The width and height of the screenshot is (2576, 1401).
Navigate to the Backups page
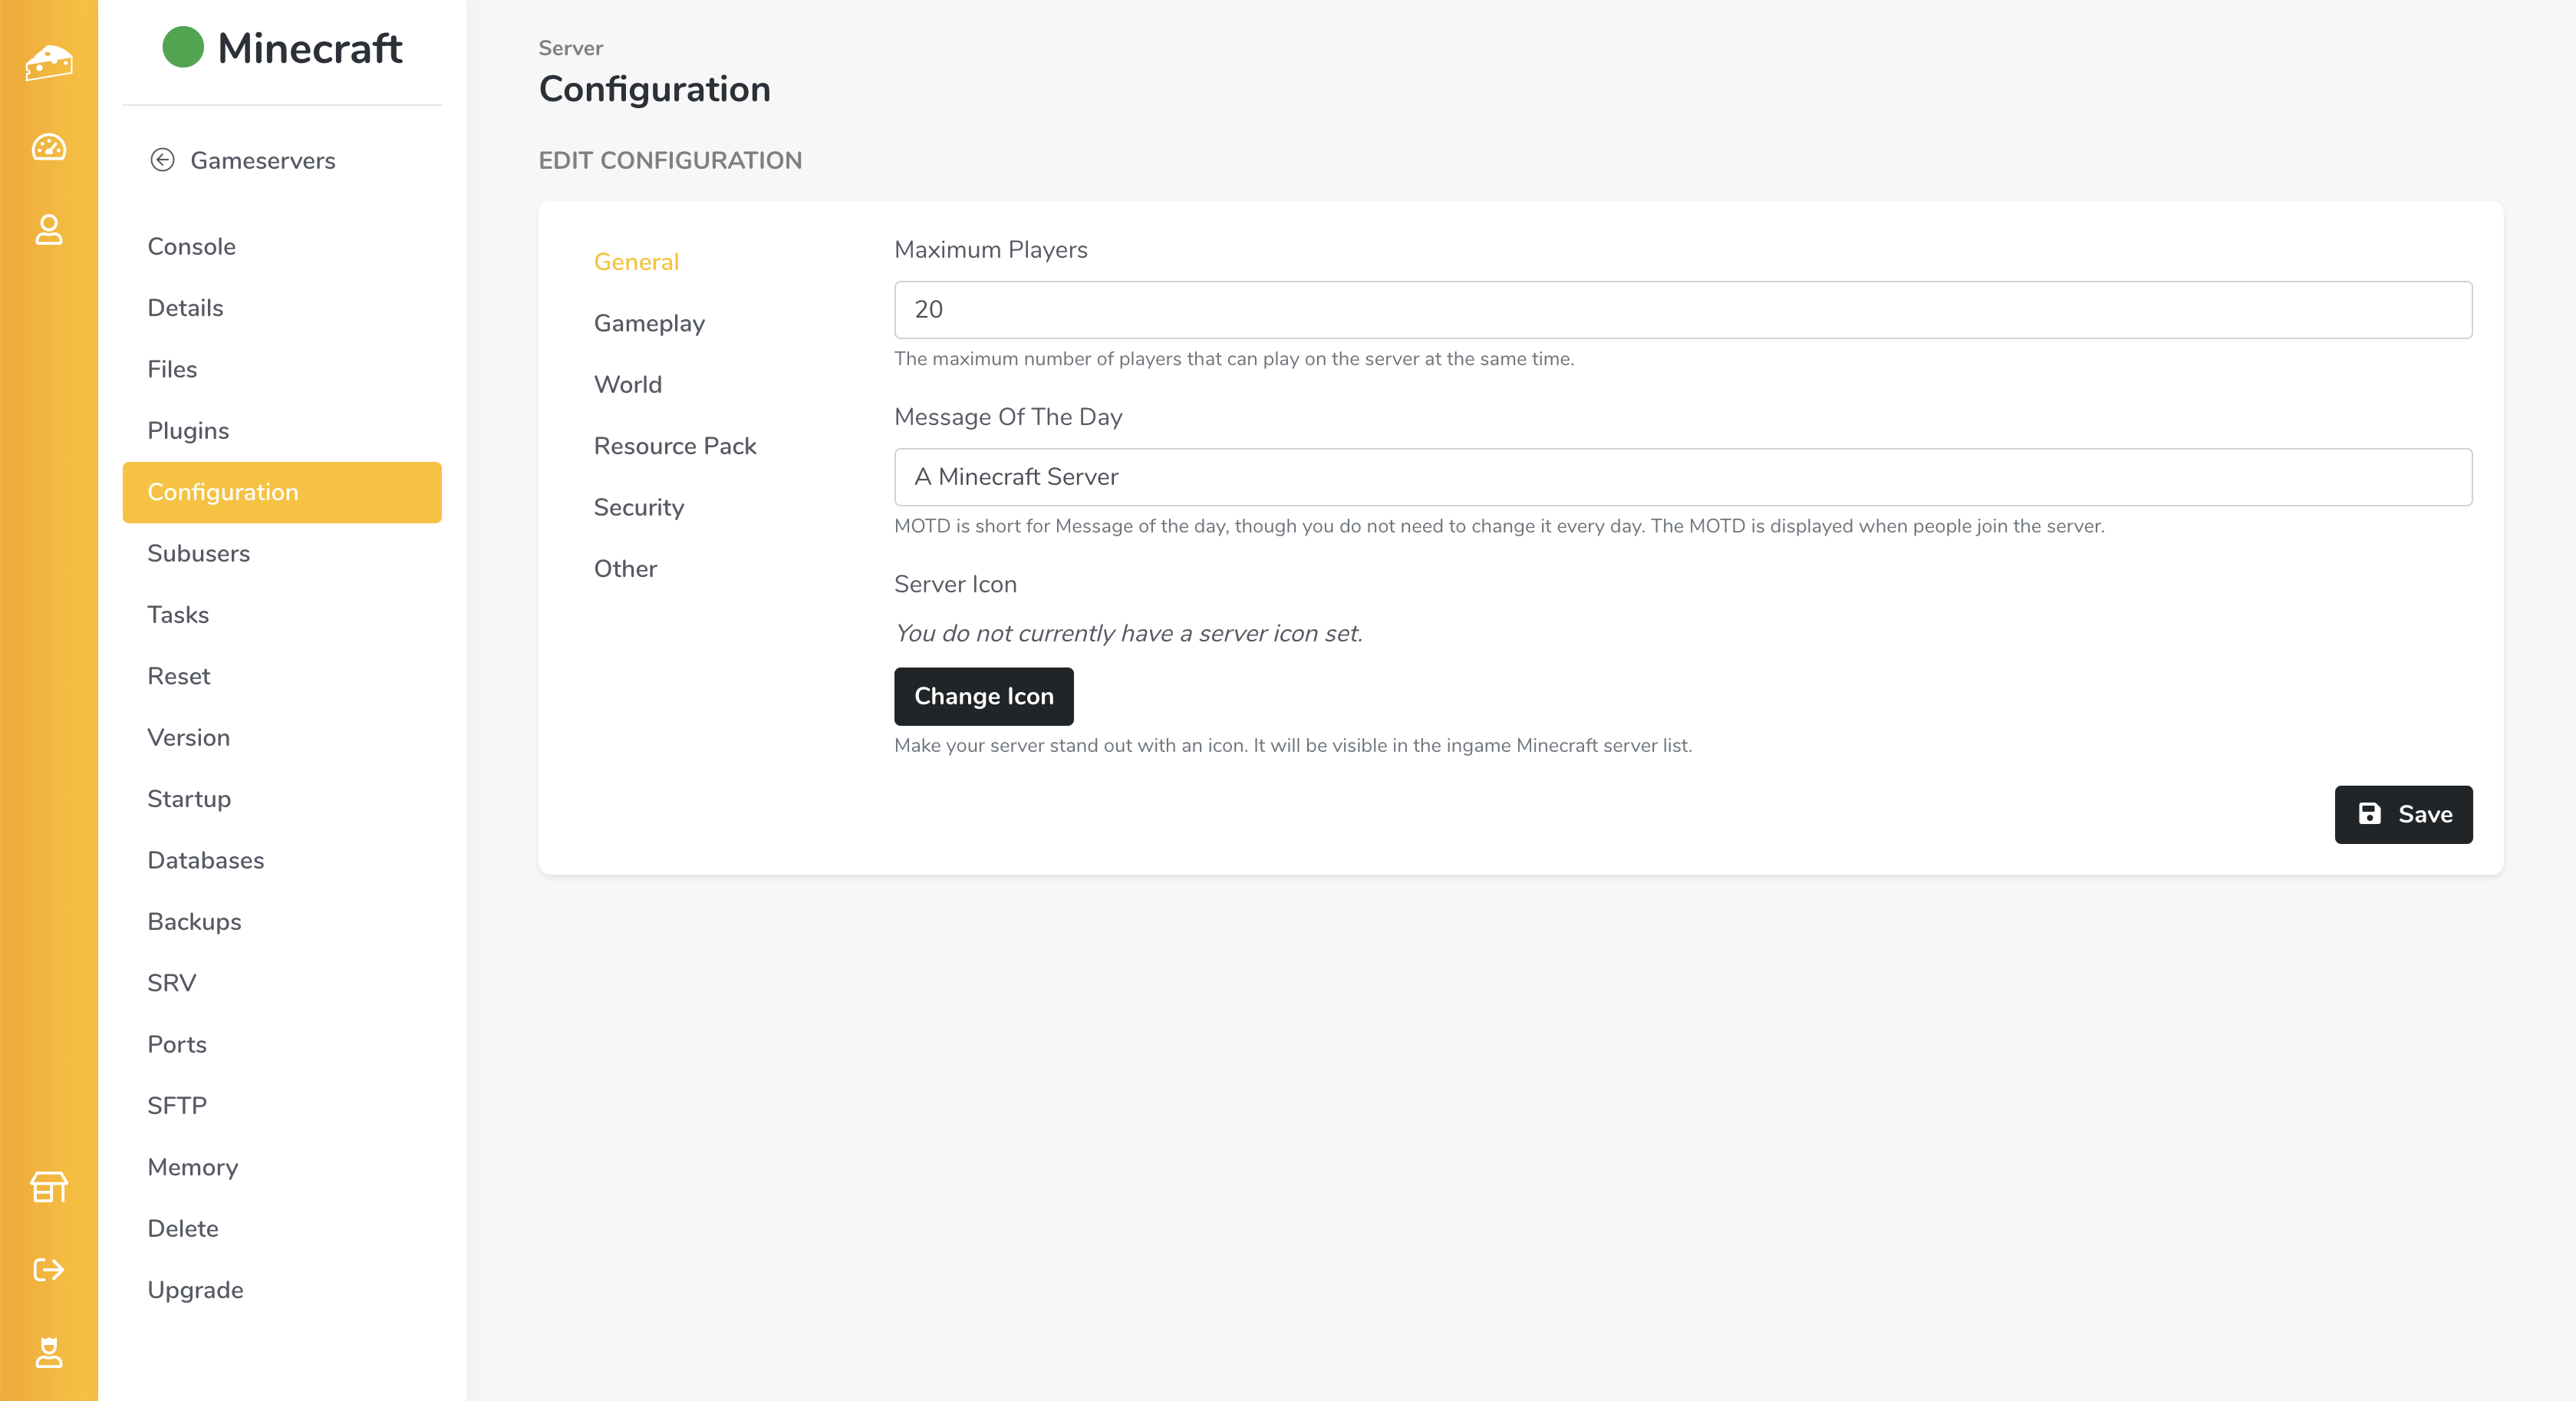194,921
